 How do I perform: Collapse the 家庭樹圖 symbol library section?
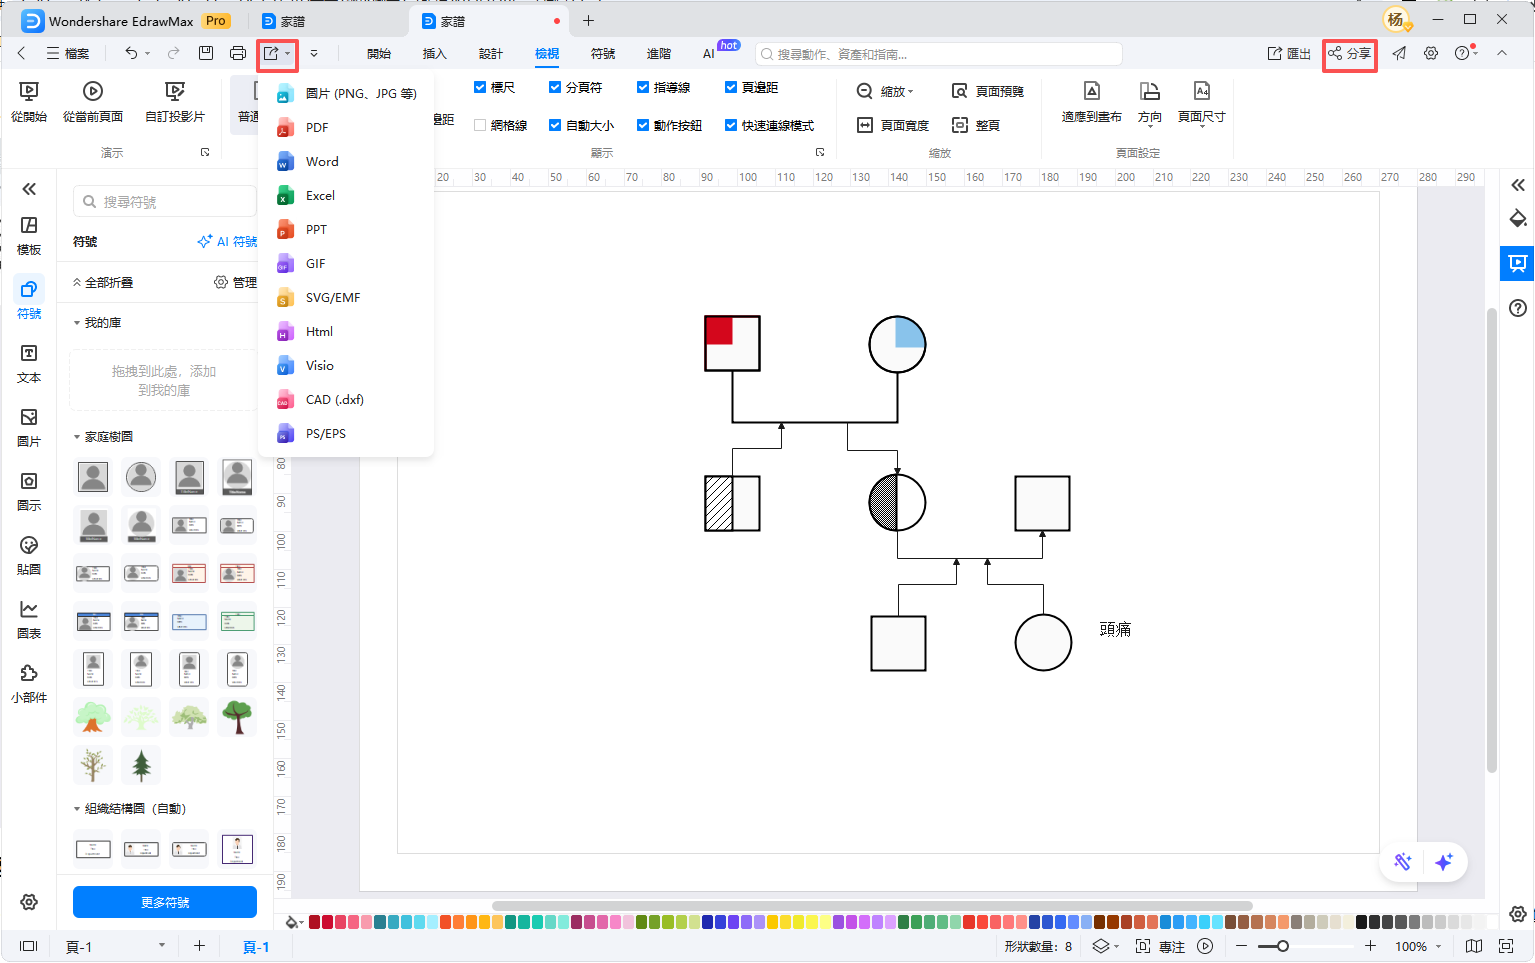[x=78, y=437]
